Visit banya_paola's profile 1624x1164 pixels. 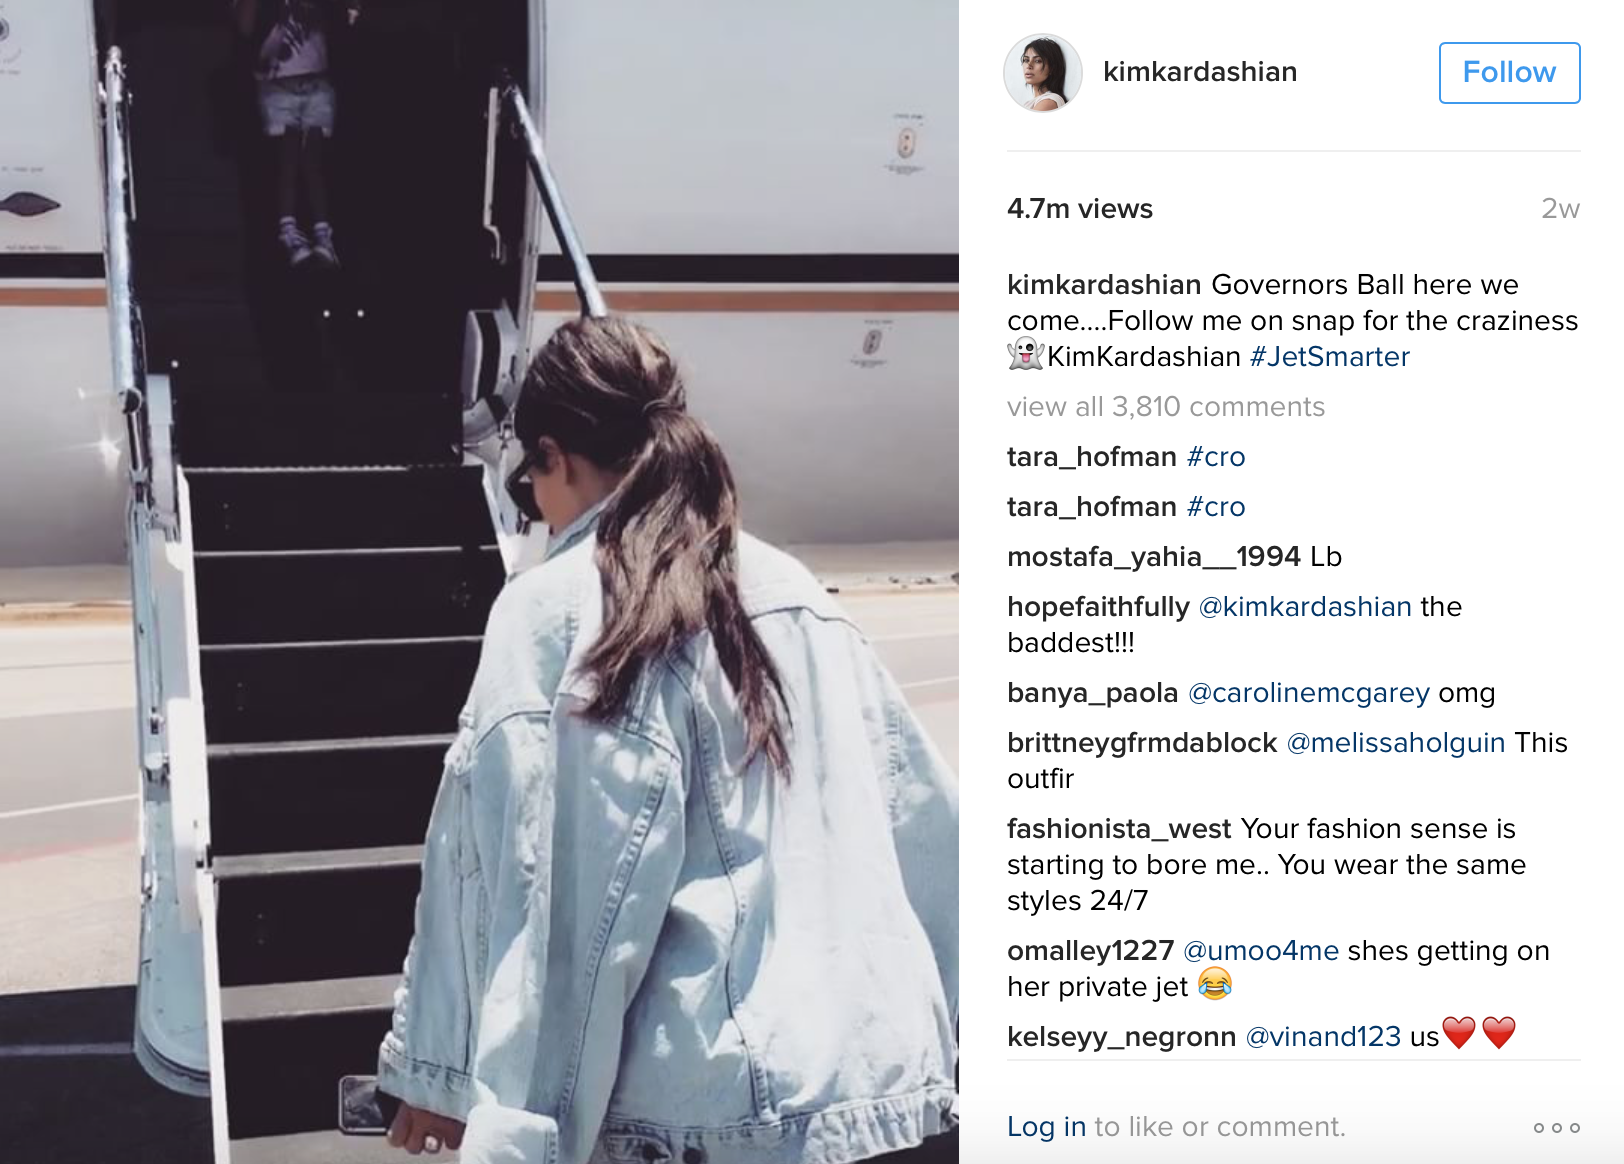tap(1093, 692)
